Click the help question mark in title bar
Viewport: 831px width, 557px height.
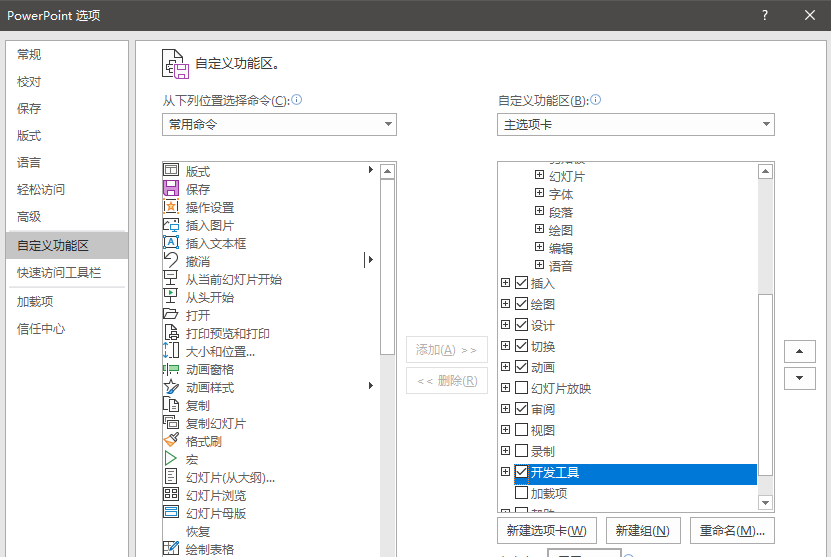point(765,15)
